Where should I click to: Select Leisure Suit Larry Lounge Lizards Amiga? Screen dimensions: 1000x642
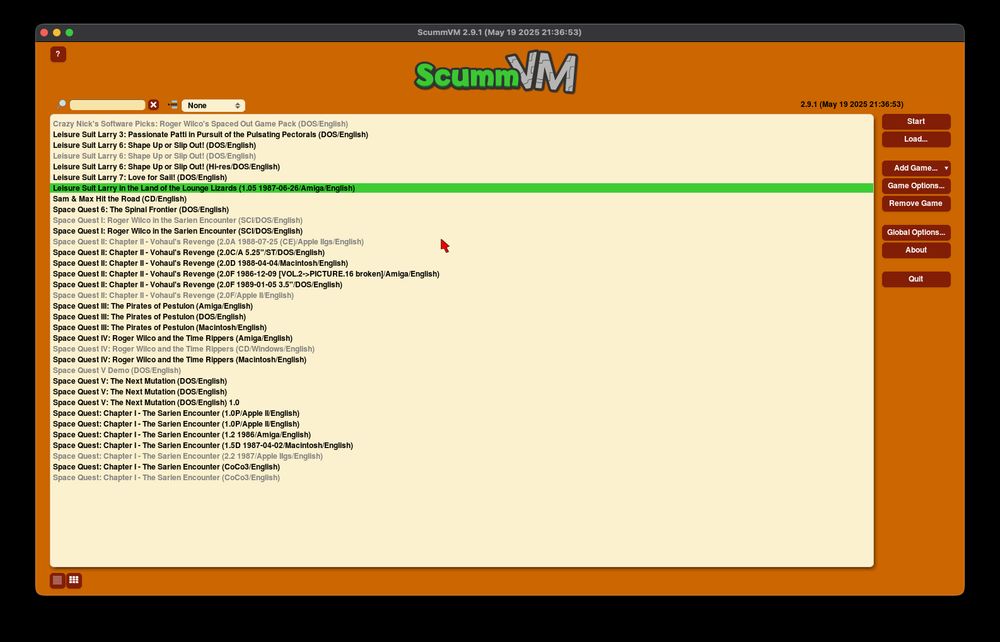click(462, 188)
